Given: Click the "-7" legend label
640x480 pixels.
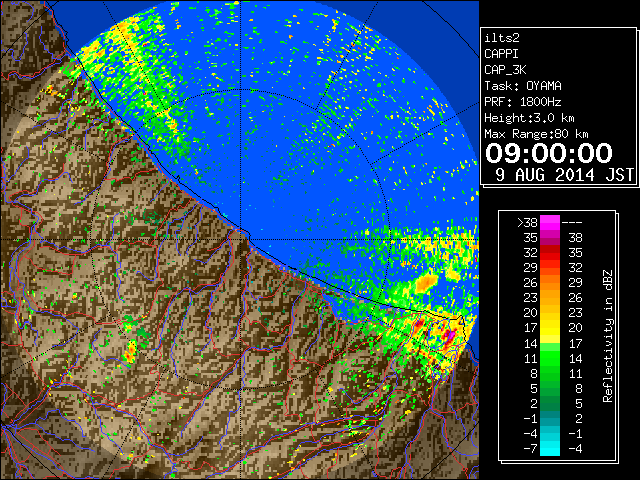Looking at the screenshot, I should pyautogui.click(x=530, y=449).
